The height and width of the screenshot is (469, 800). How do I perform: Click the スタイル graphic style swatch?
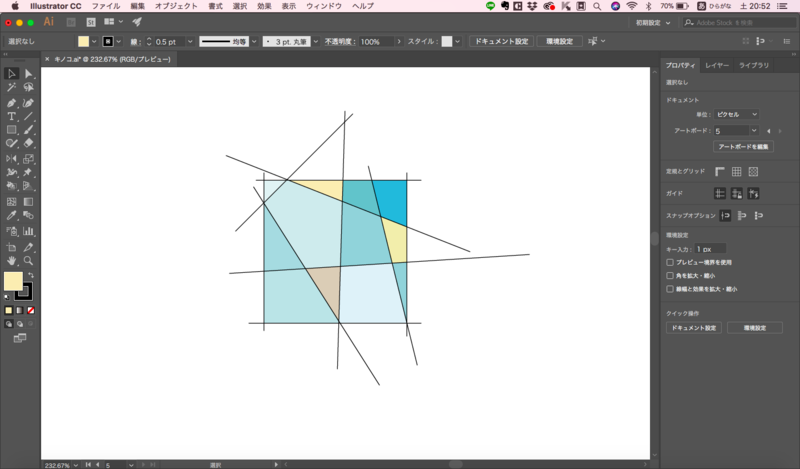click(x=447, y=41)
